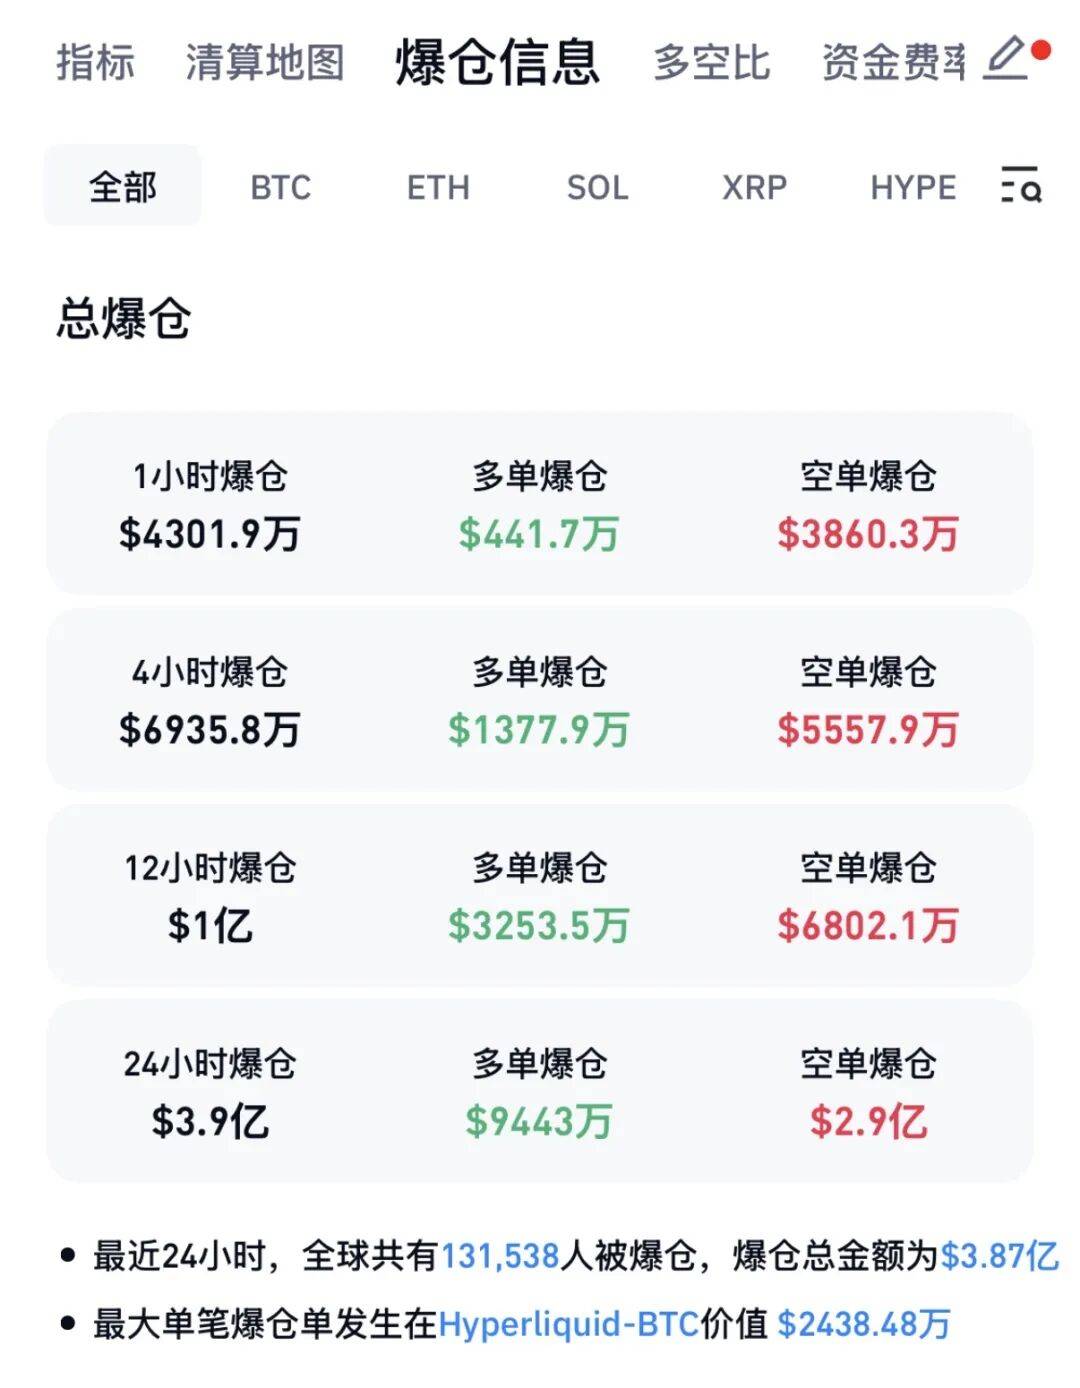Go to the 多空比 tab
The image size is (1080, 1388).
click(711, 62)
